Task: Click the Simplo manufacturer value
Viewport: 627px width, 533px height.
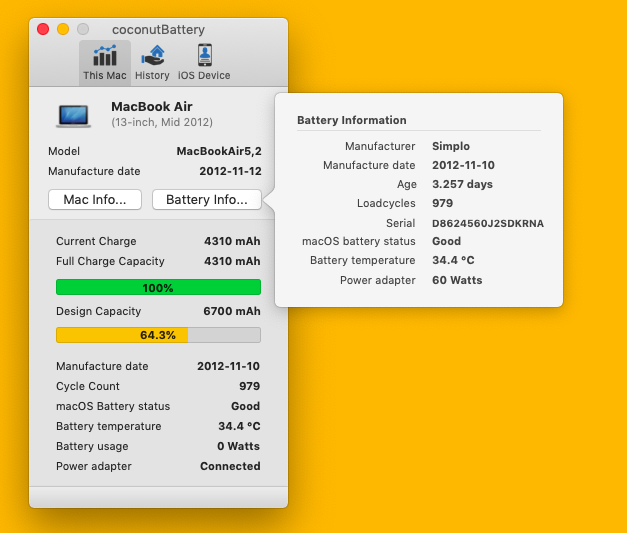Action: pyautogui.click(x=452, y=146)
